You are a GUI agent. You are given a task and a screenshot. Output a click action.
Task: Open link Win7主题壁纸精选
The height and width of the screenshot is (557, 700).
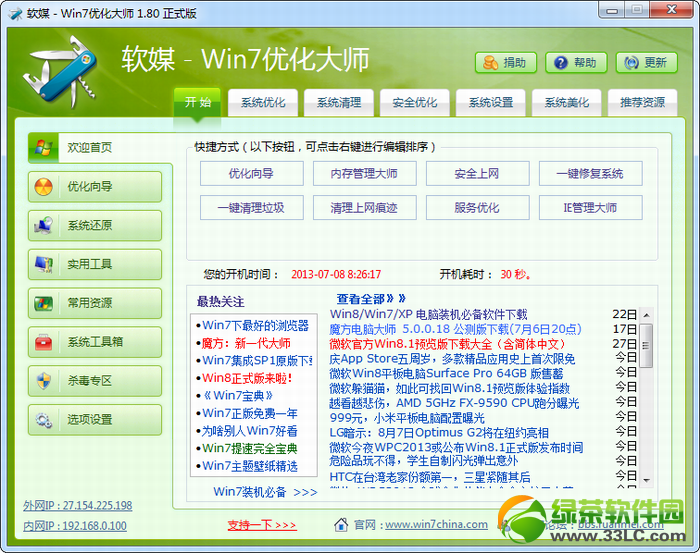(x=250, y=466)
